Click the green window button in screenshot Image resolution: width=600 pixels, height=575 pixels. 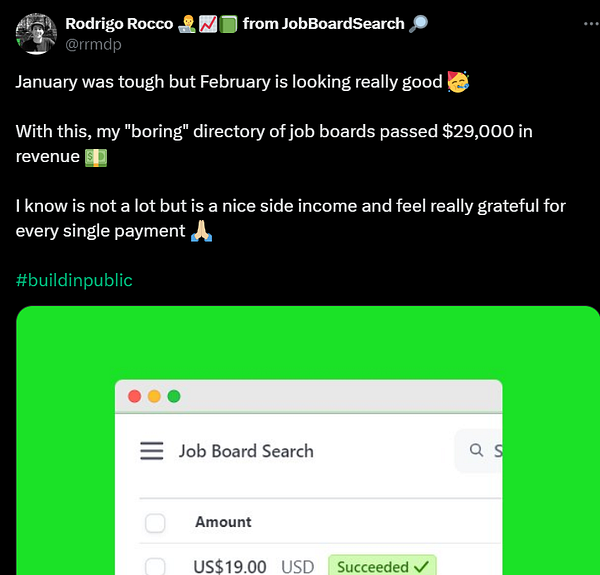174,396
